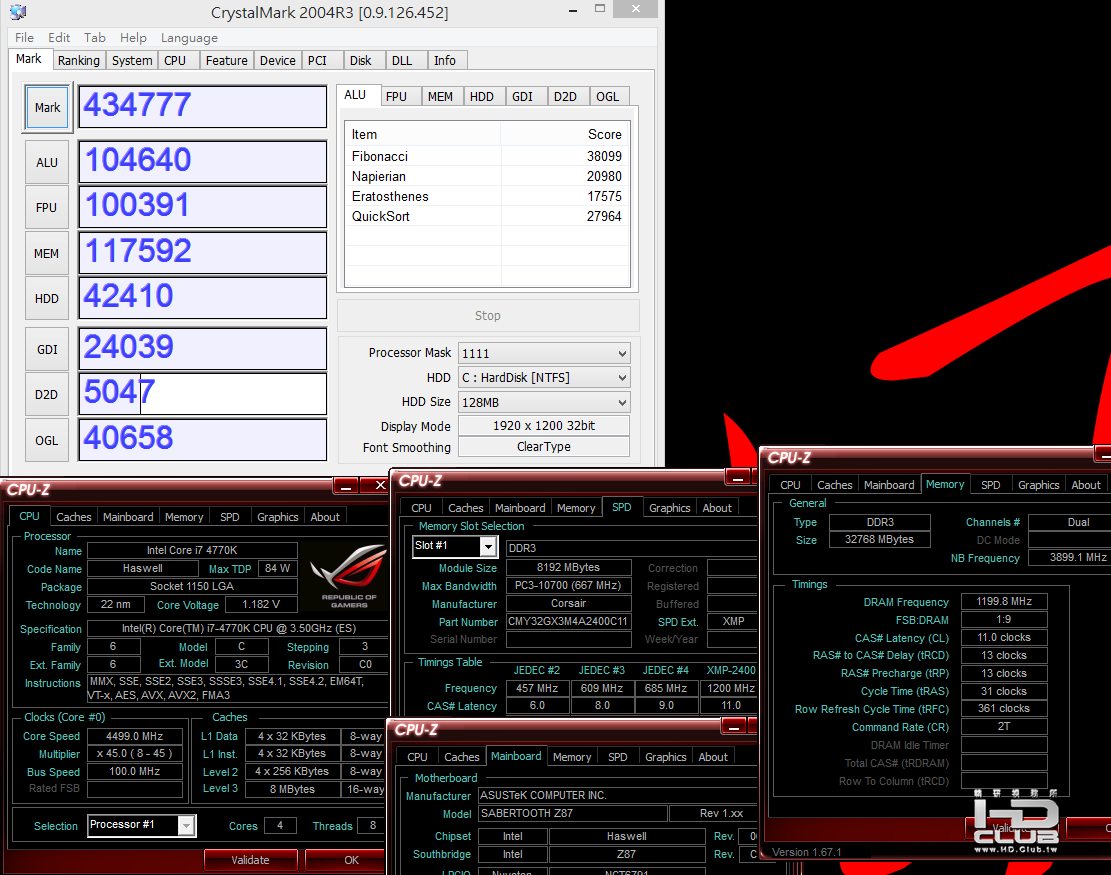Viewport: 1111px width, 875px height.
Task: Click the ROG Republic of Gamers logo
Action: [349, 576]
